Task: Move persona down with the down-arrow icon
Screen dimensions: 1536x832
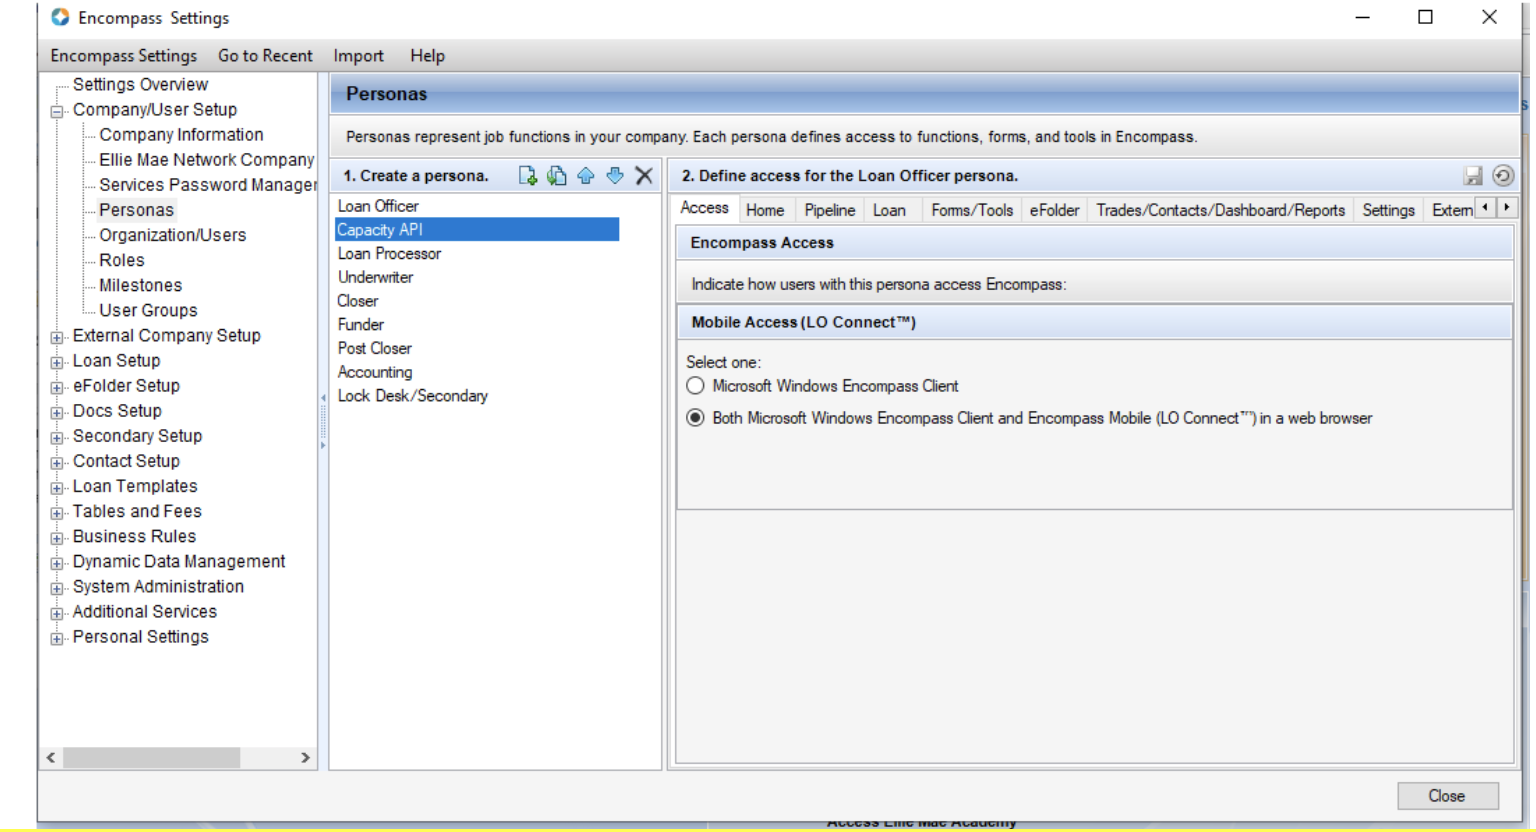Action: [x=615, y=176]
